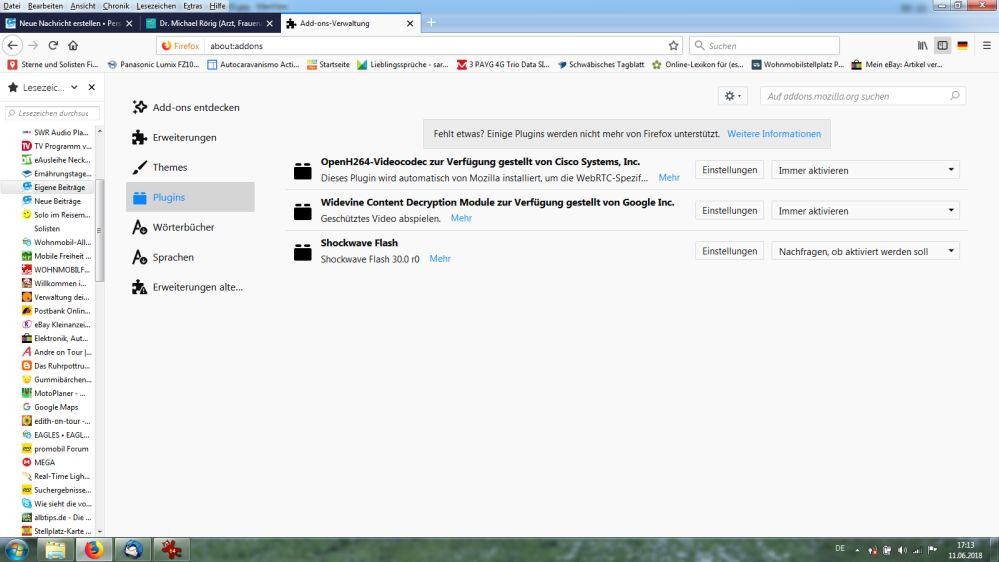Open OpenH264 activation dropdown
Screen dimensions: 999x562
pyautogui.click(x=865, y=170)
